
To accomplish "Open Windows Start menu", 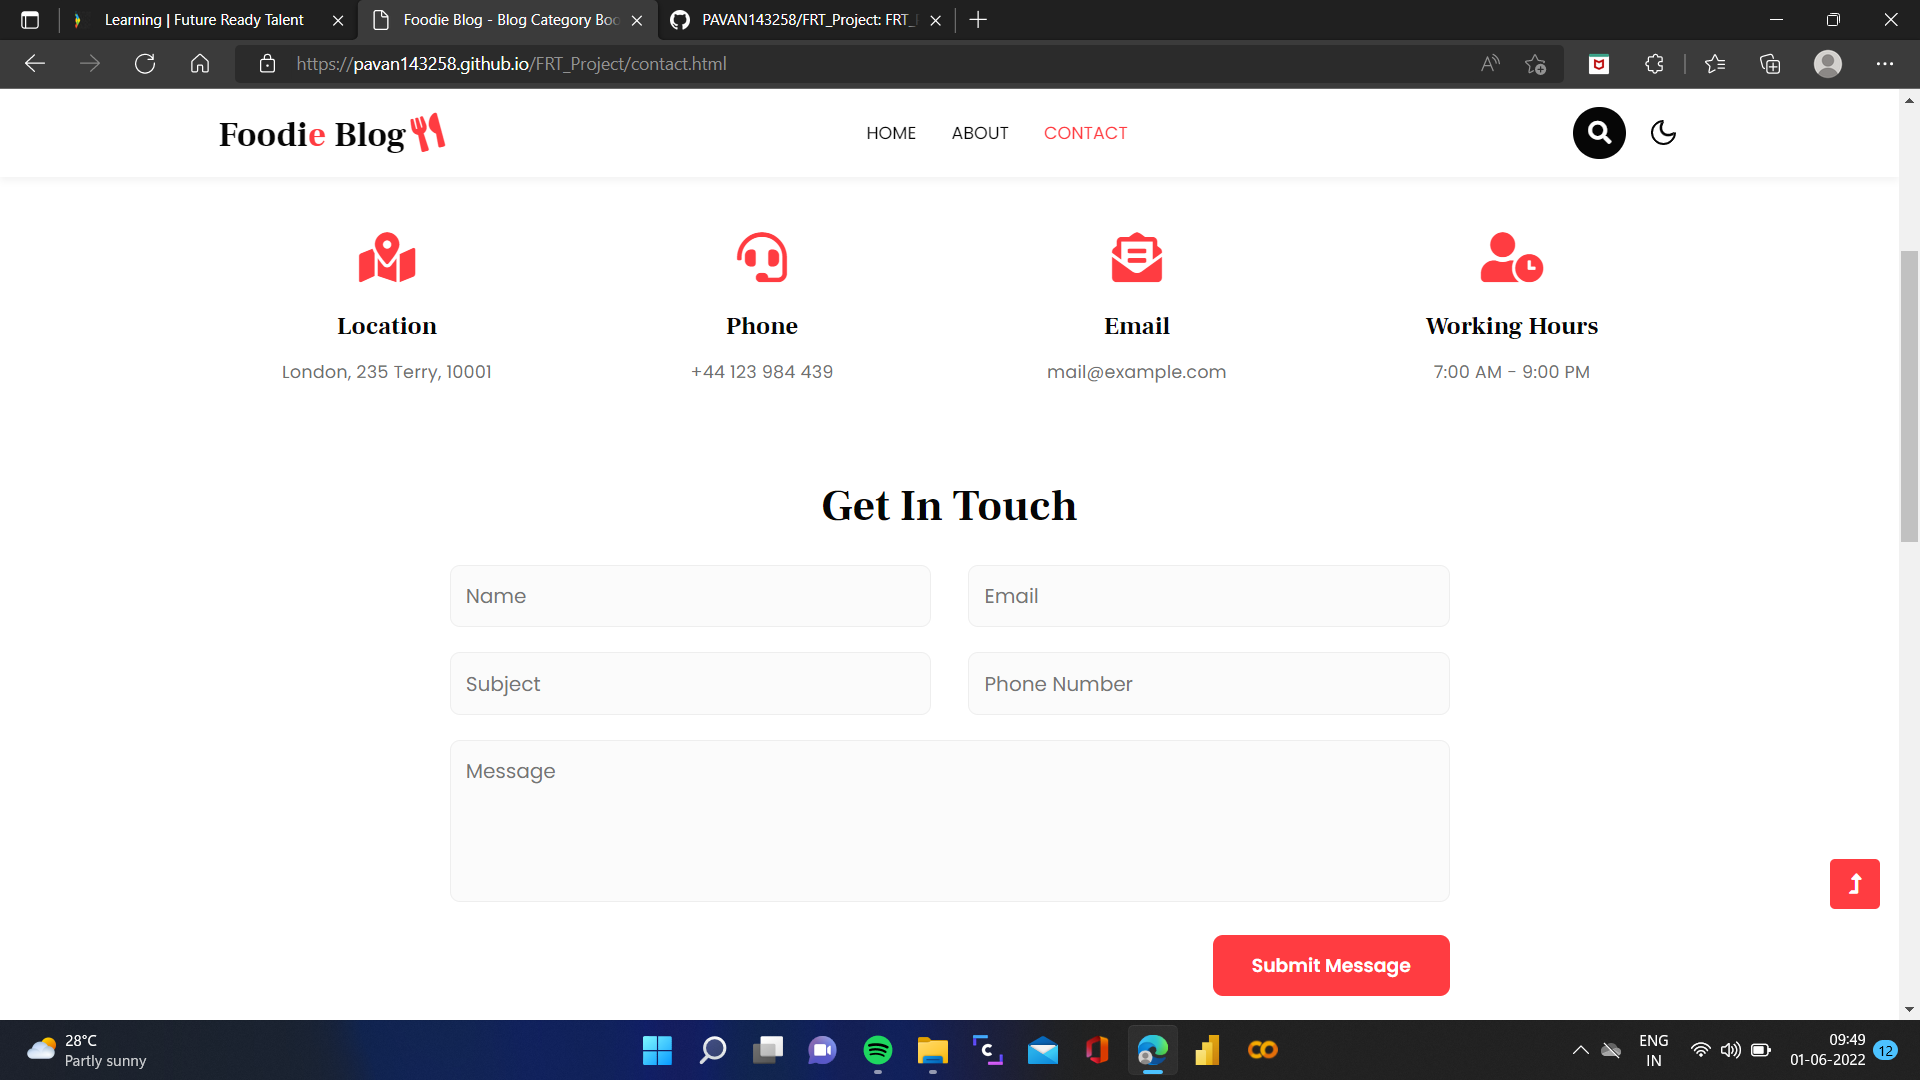I will (x=657, y=1050).
